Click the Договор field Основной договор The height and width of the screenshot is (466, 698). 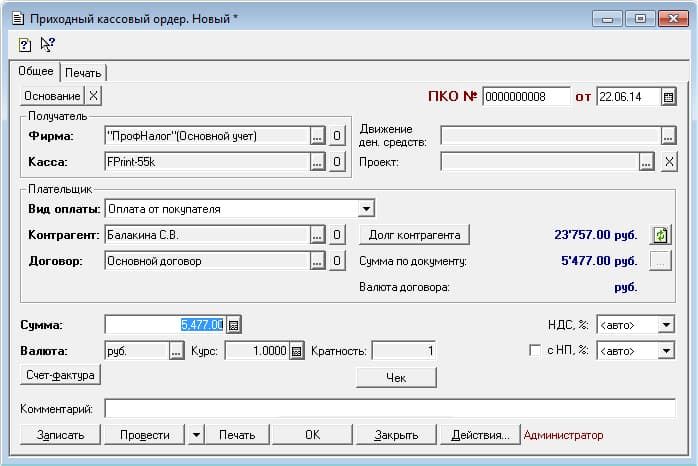click(207, 261)
